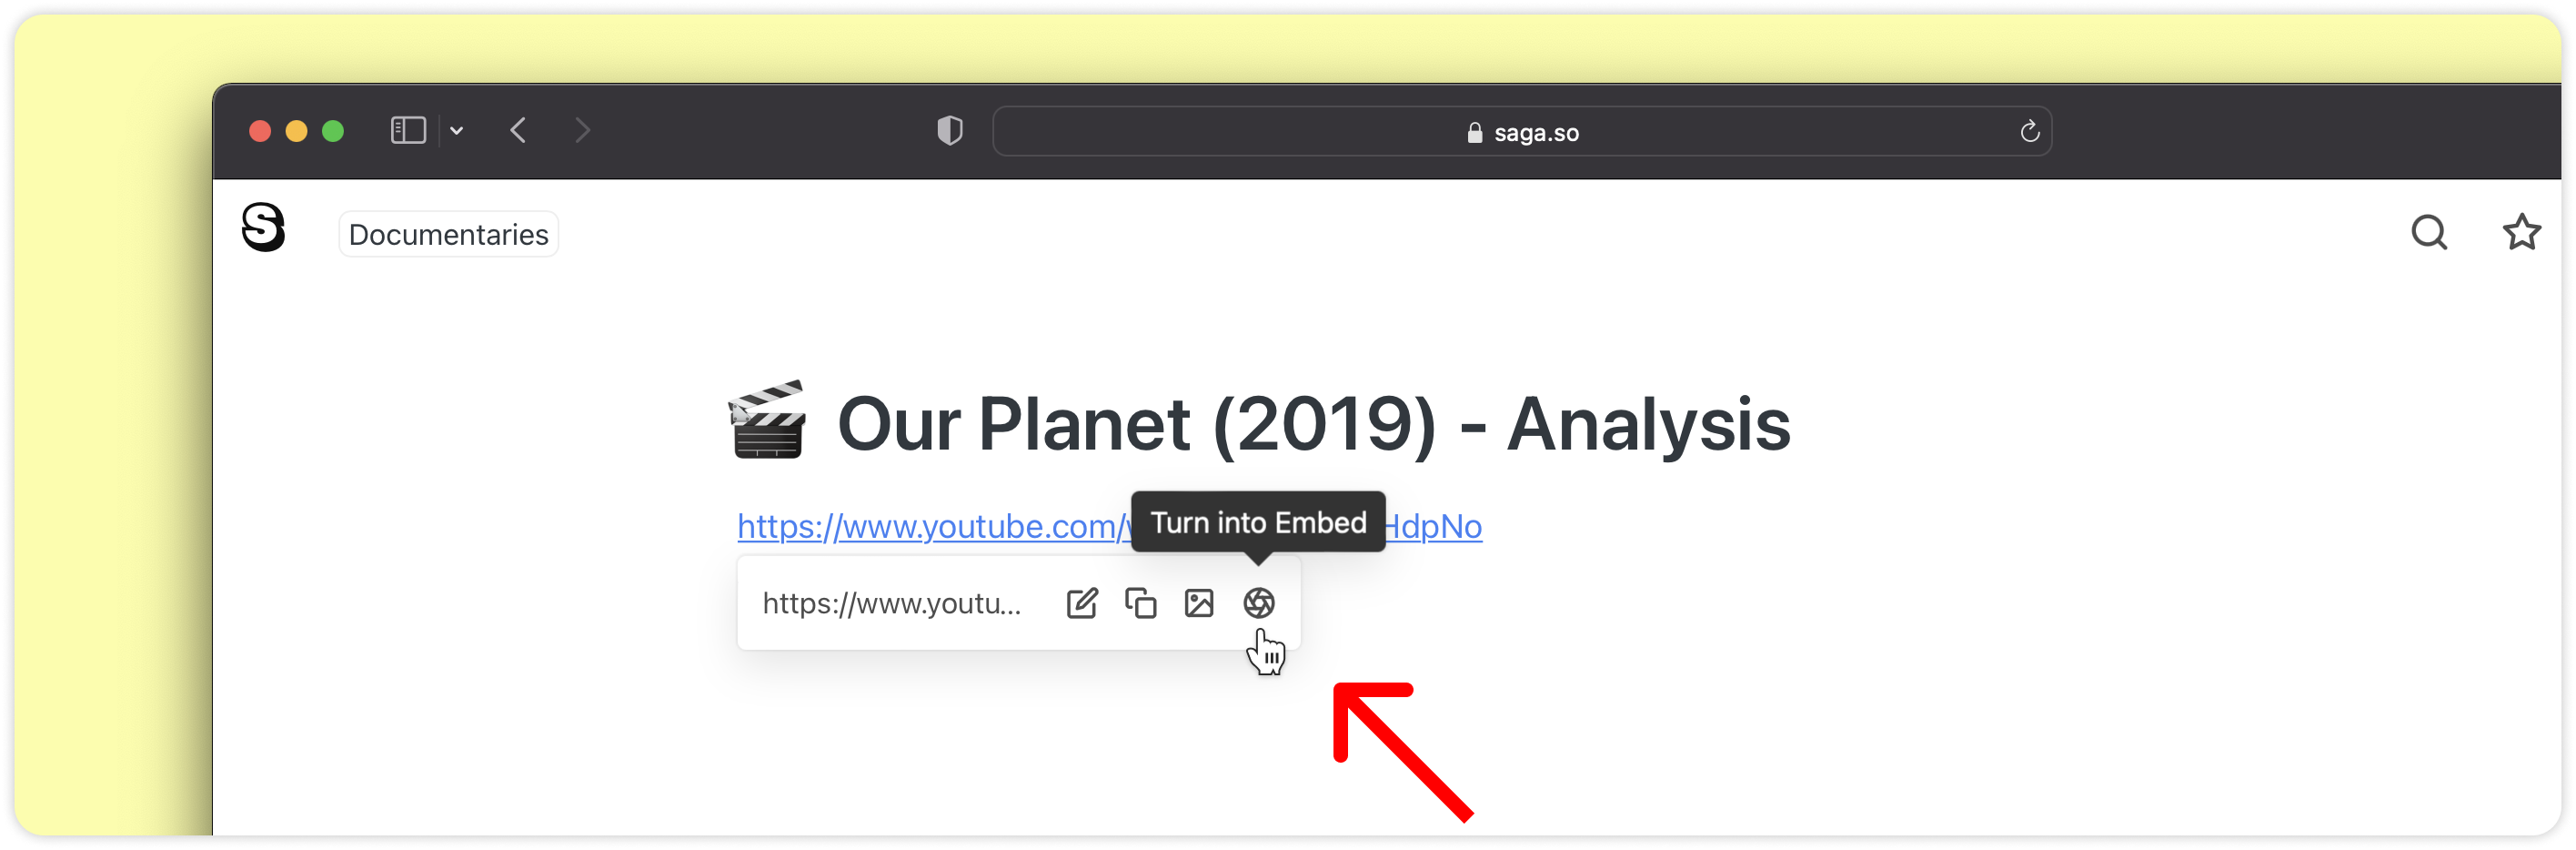Click the privacy shield icon in Safari
The width and height of the screenshot is (2576, 850).
(x=949, y=131)
